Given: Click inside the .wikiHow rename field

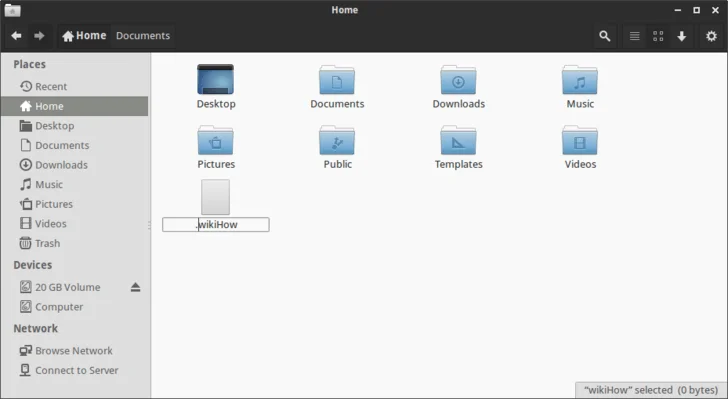Looking at the screenshot, I should click(215, 224).
